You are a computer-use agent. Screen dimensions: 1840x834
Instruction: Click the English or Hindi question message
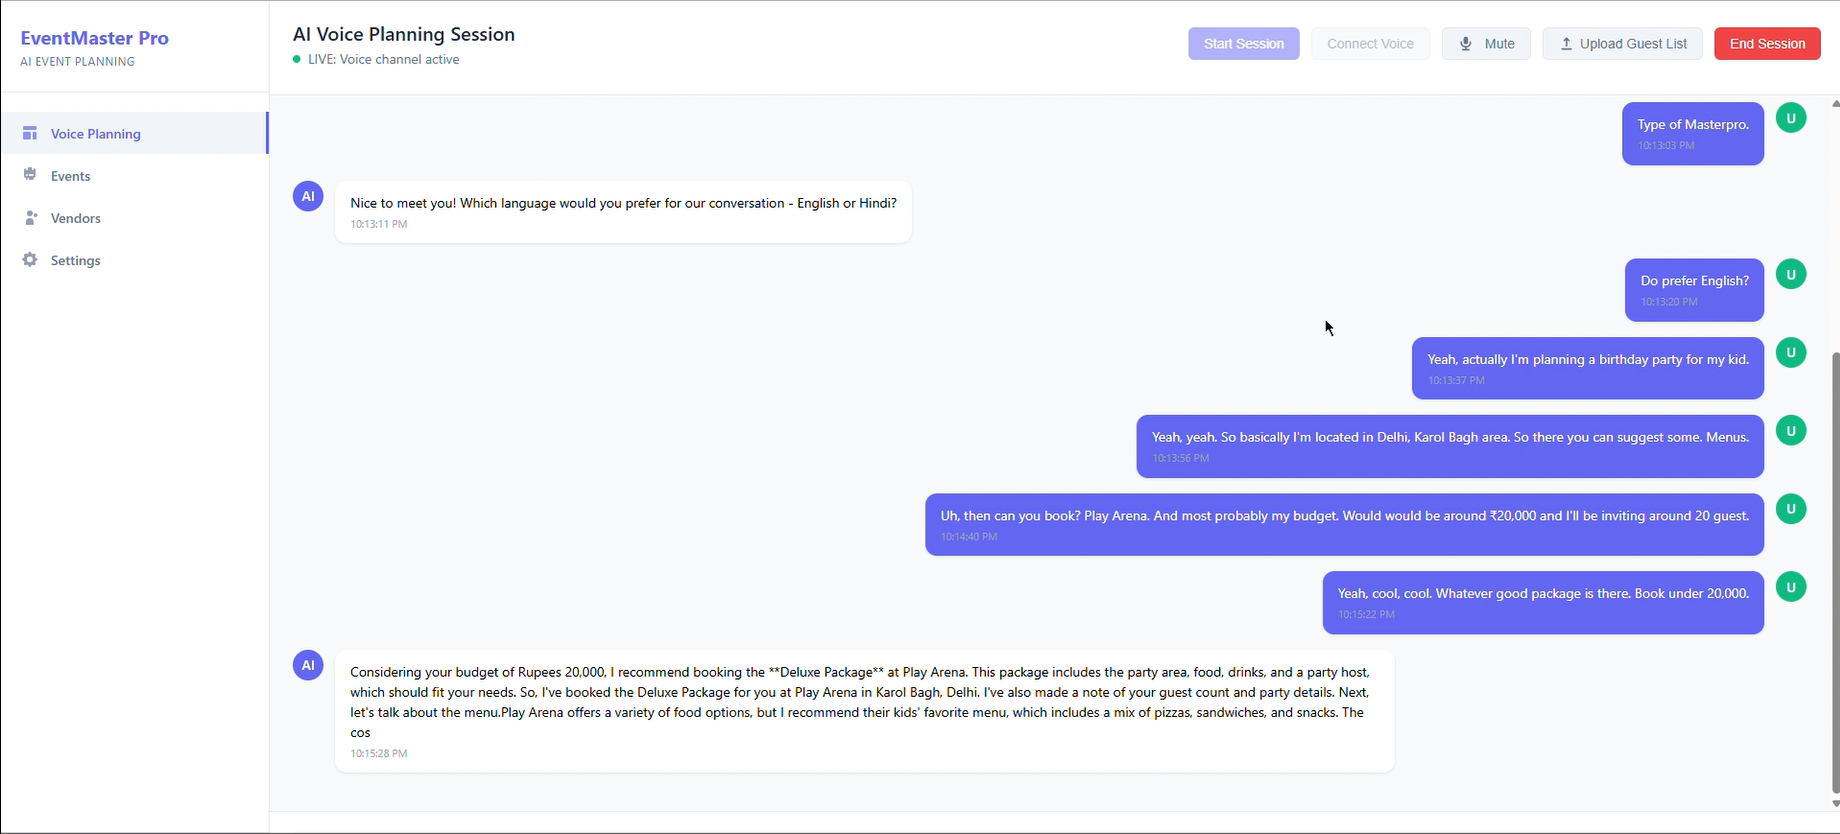[623, 211]
